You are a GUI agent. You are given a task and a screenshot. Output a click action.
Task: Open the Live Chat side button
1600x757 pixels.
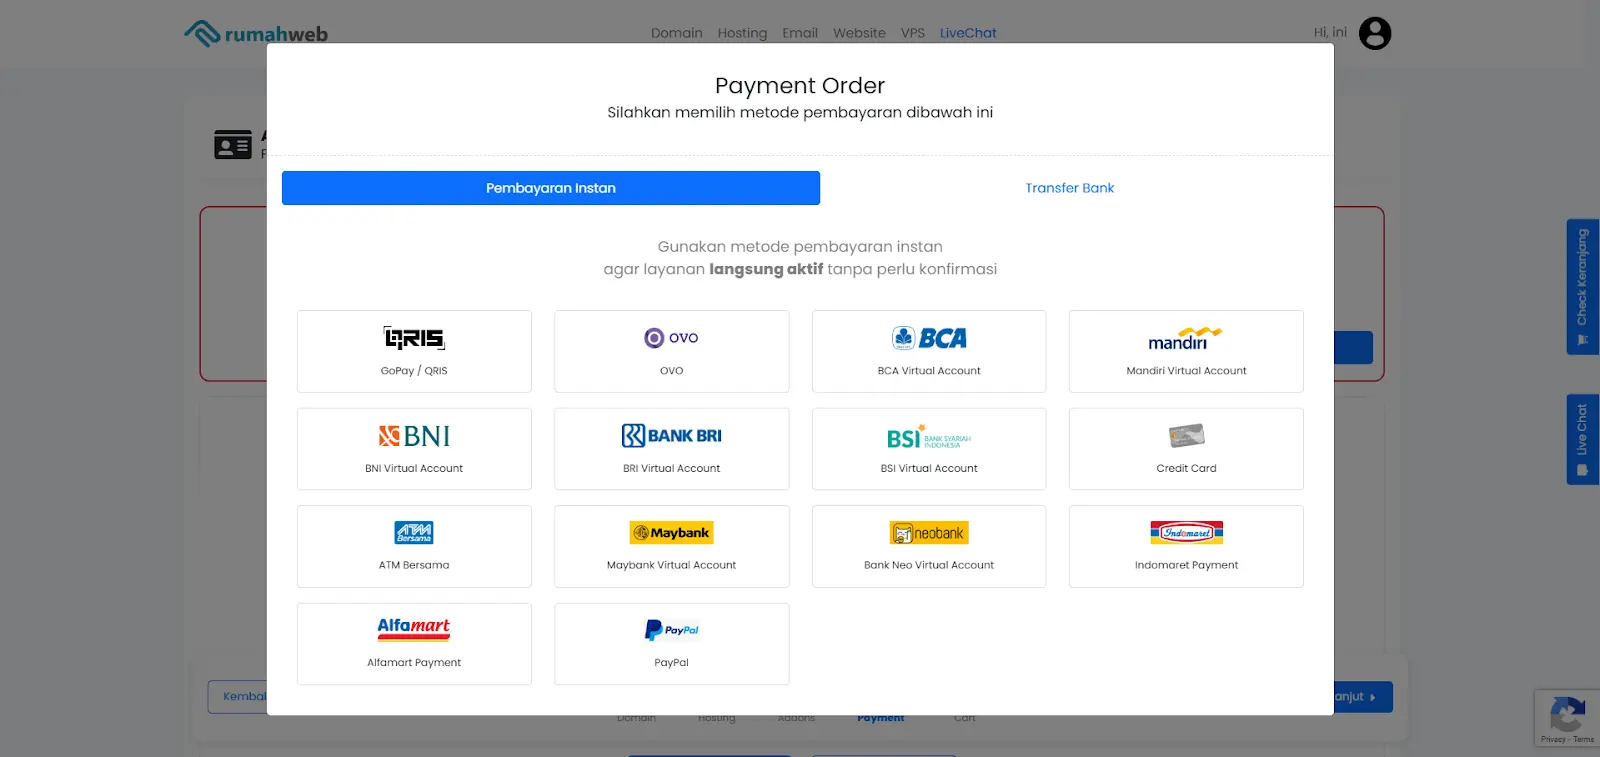(x=1582, y=440)
